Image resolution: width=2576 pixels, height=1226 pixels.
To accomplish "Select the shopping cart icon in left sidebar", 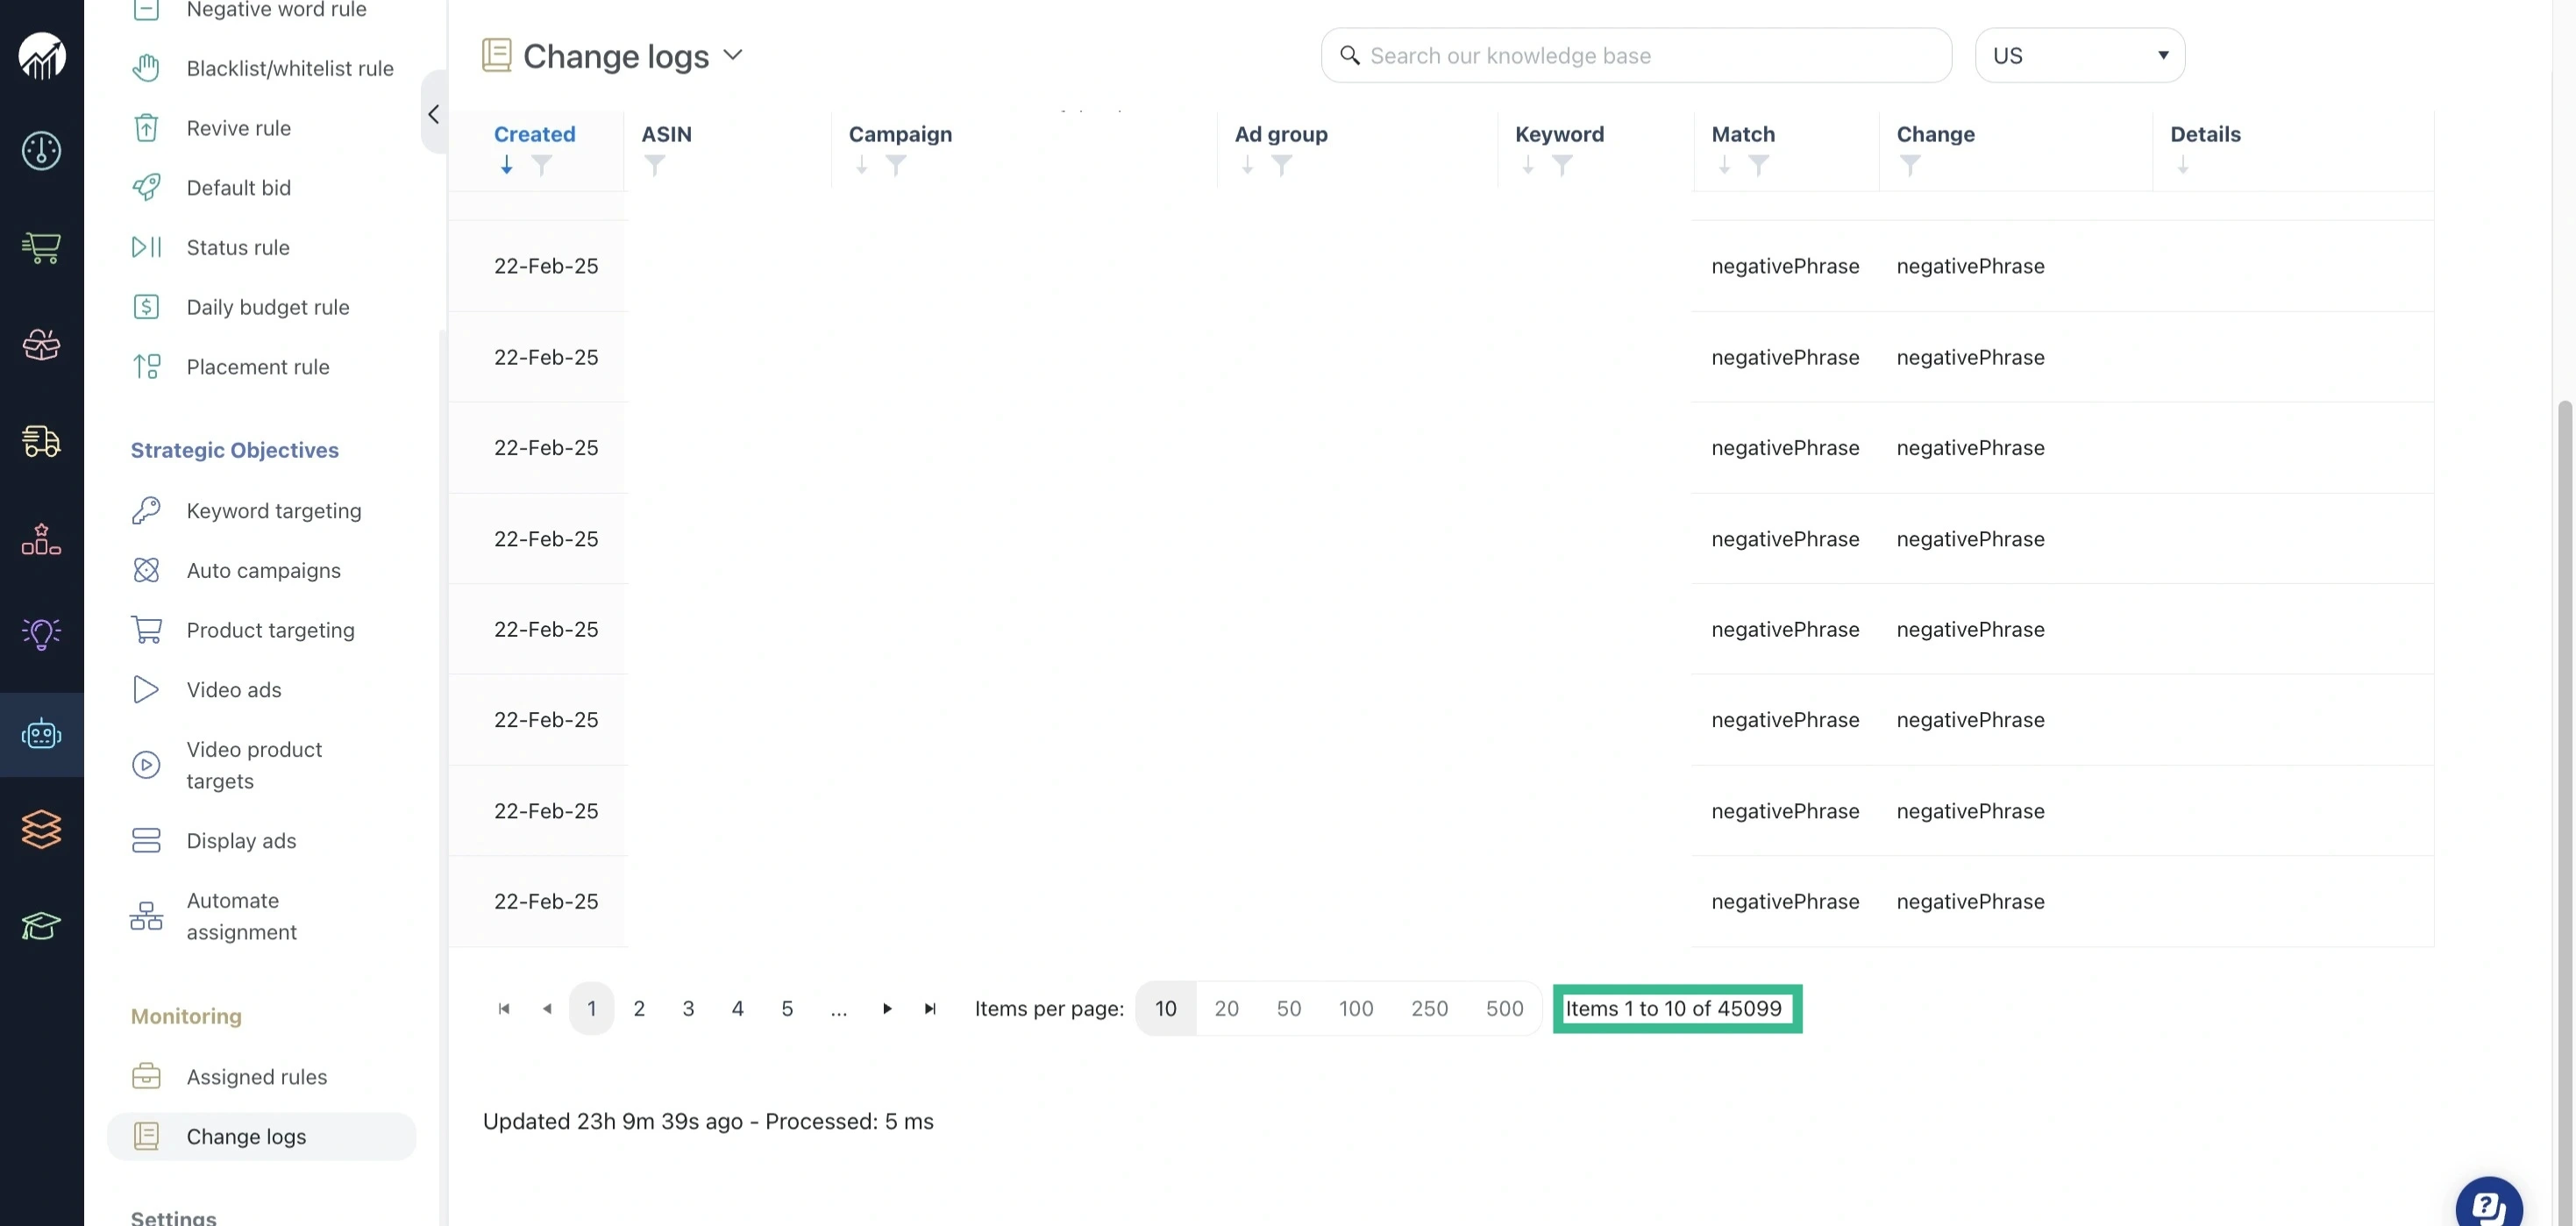I will [41, 249].
